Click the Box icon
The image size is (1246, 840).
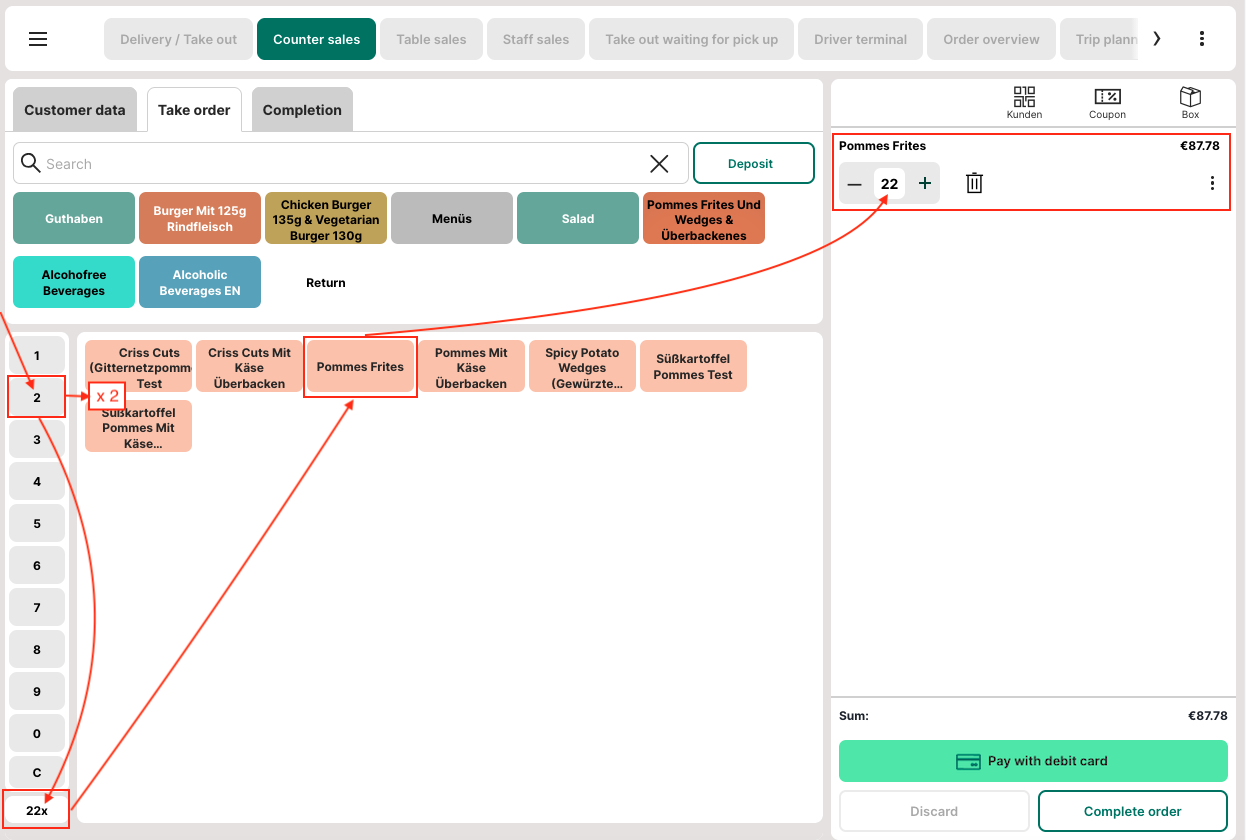[1190, 102]
